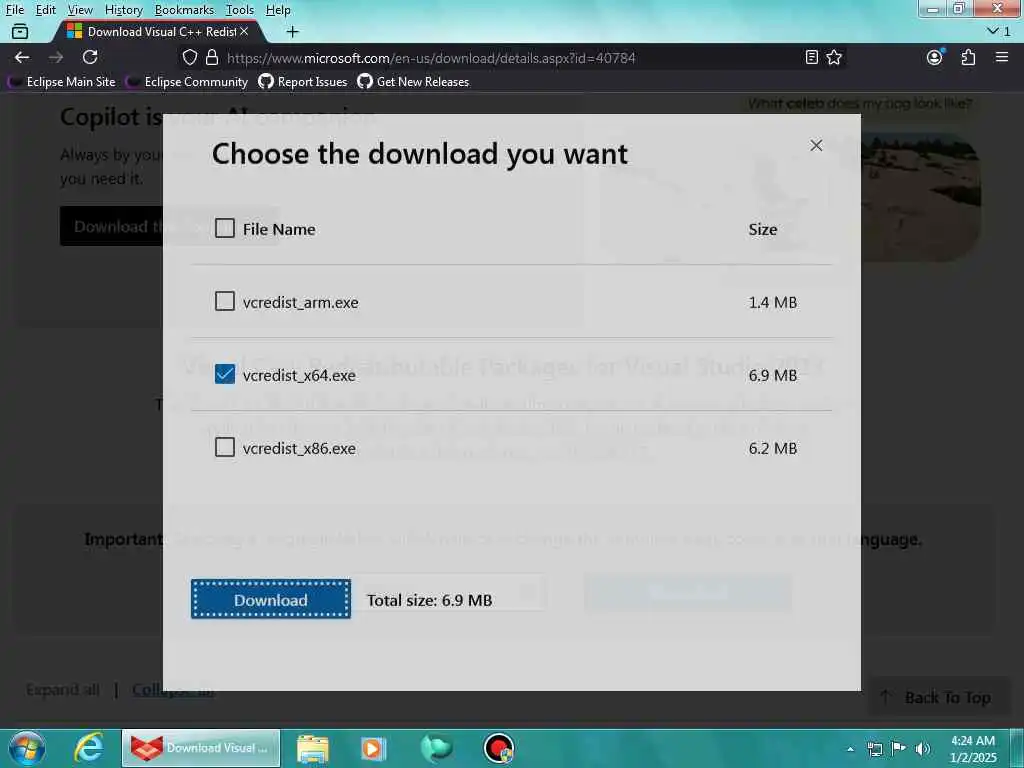Click the Action Center flag tray icon

point(899,748)
